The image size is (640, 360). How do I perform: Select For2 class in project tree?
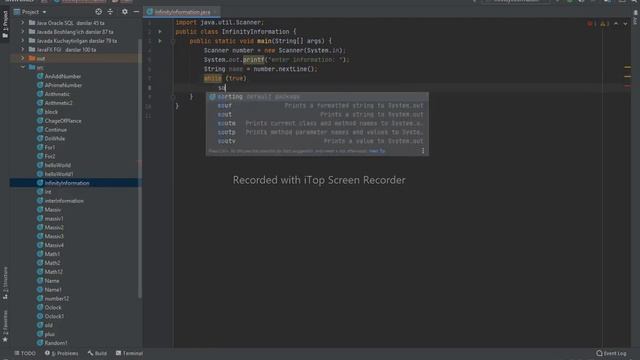click(50, 156)
